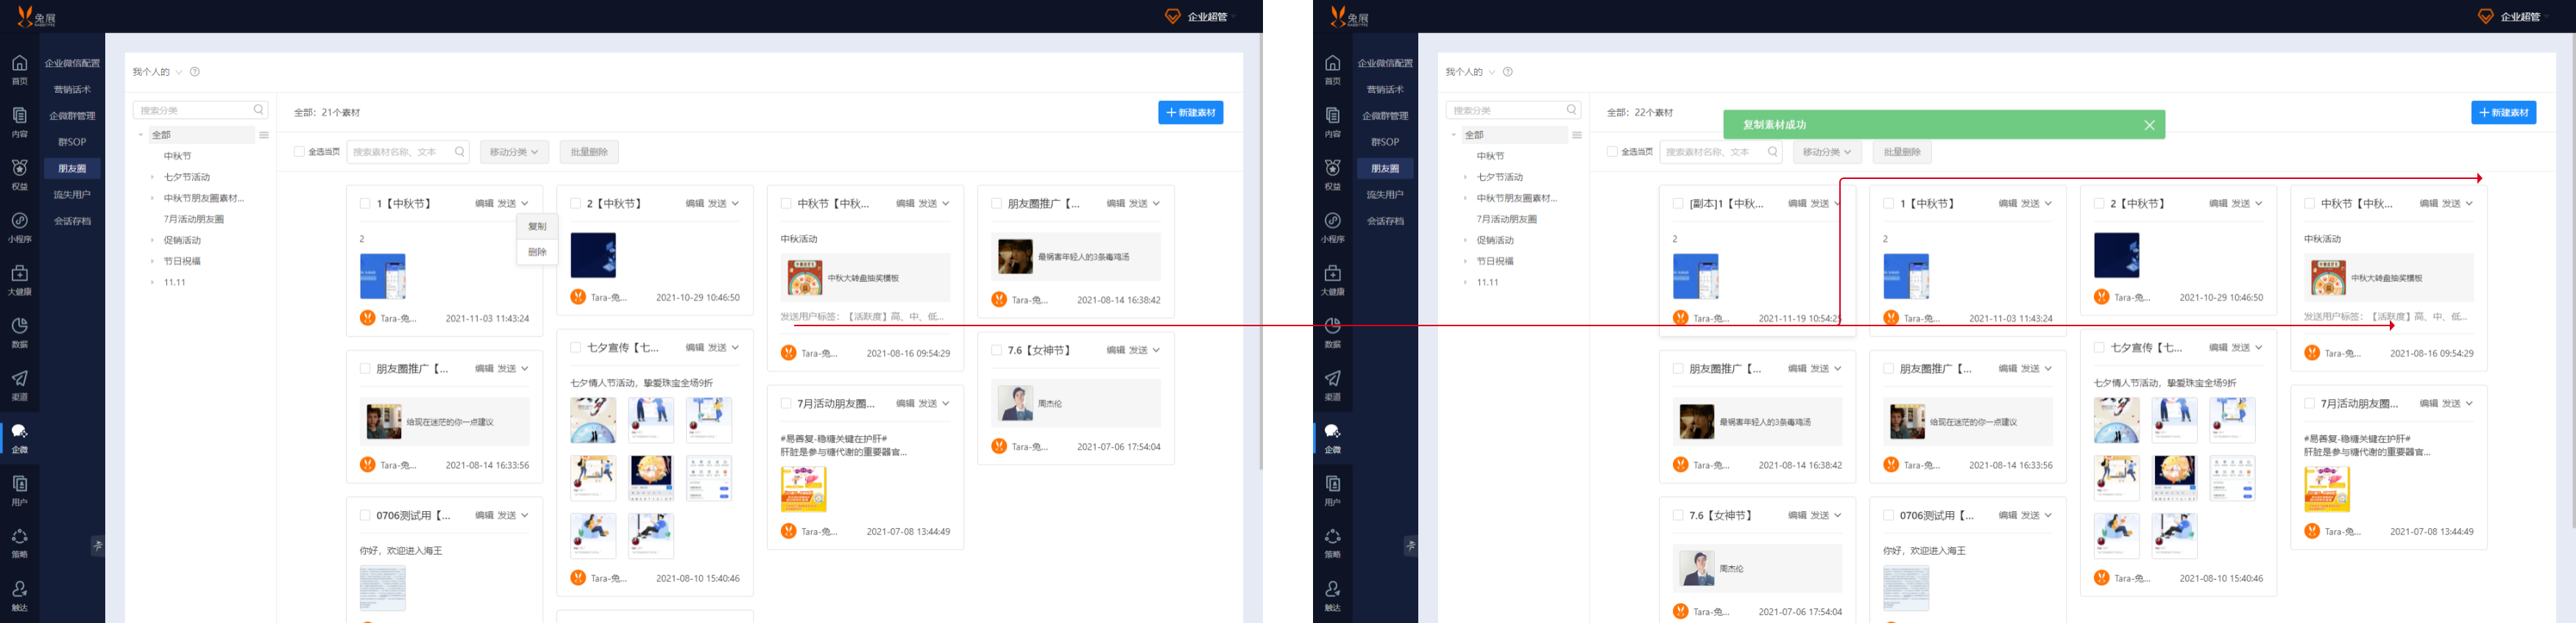Open 企业微信配置 submenu item in left screenshot
Image resolution: width=2576 pixels, height=623 pixels.
(x=72, y=63)
